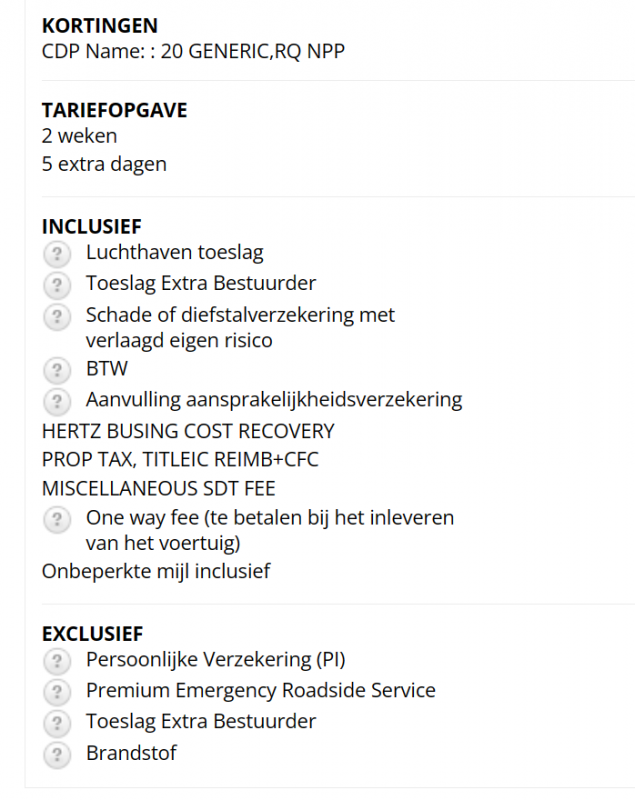Open info for Premium Emergency Roadside Service
The height and width of the screenshot is (800, 635).
pos(57,691)
